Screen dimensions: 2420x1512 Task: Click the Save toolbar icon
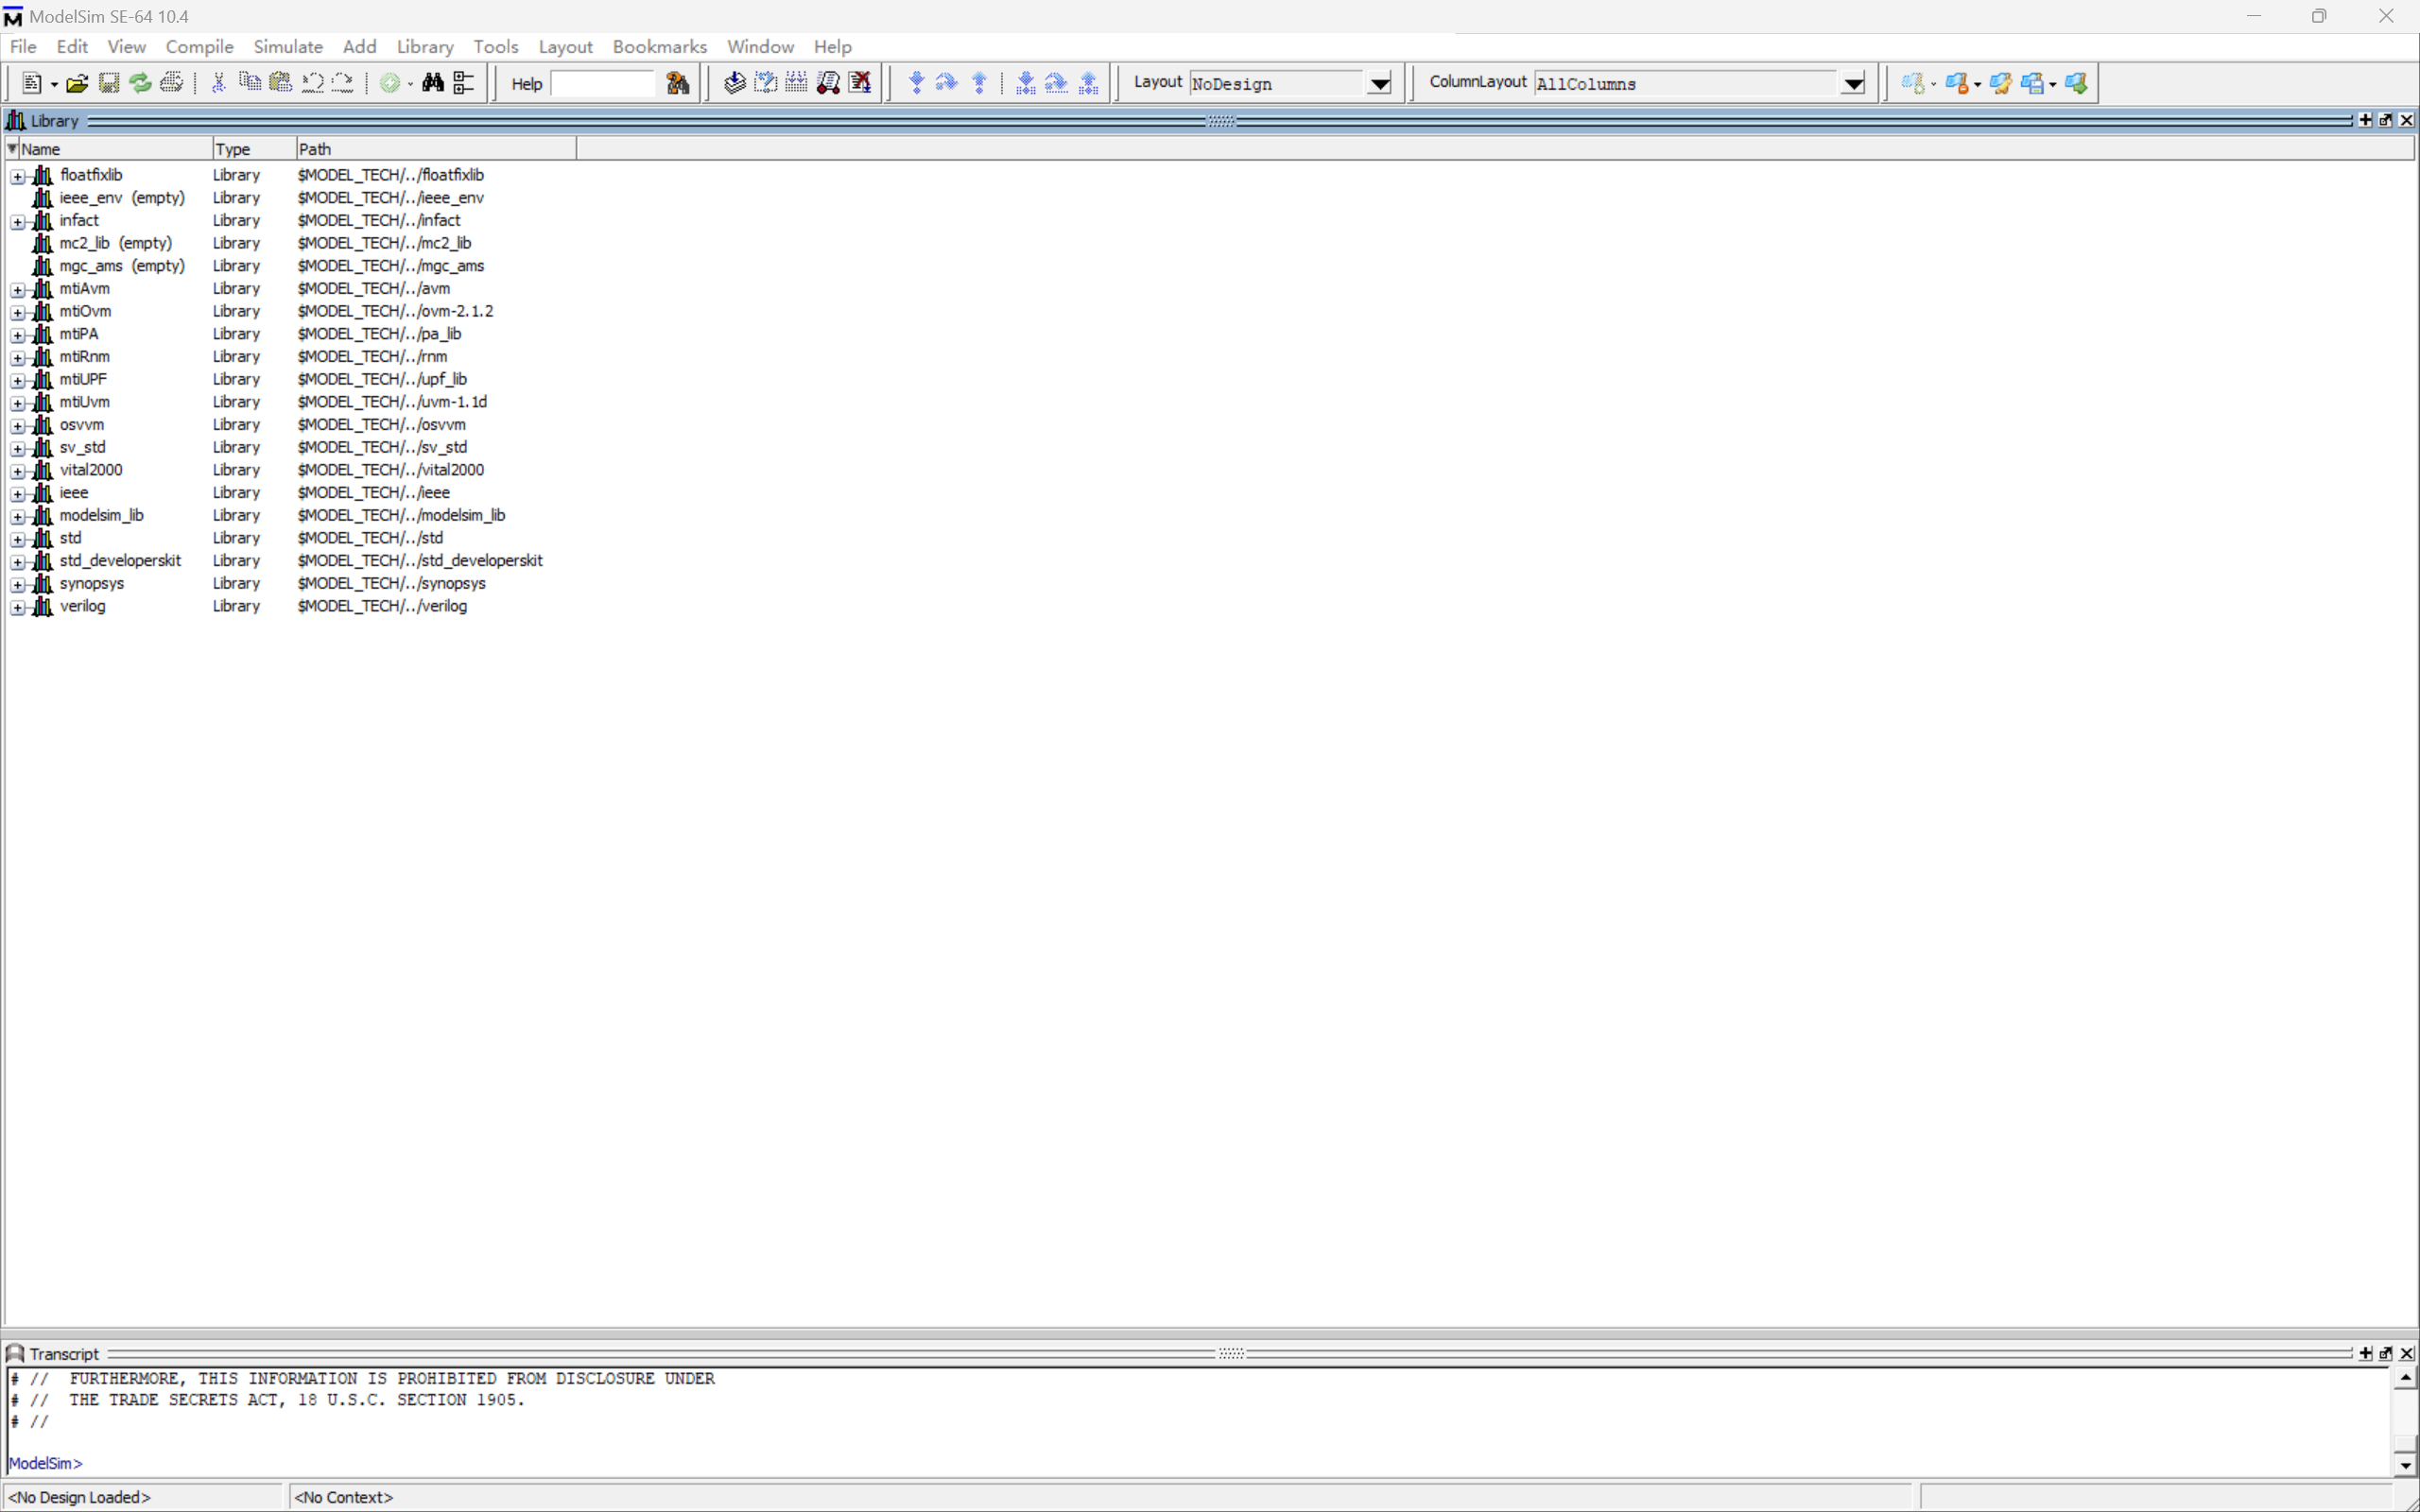(x=109, y=83)
